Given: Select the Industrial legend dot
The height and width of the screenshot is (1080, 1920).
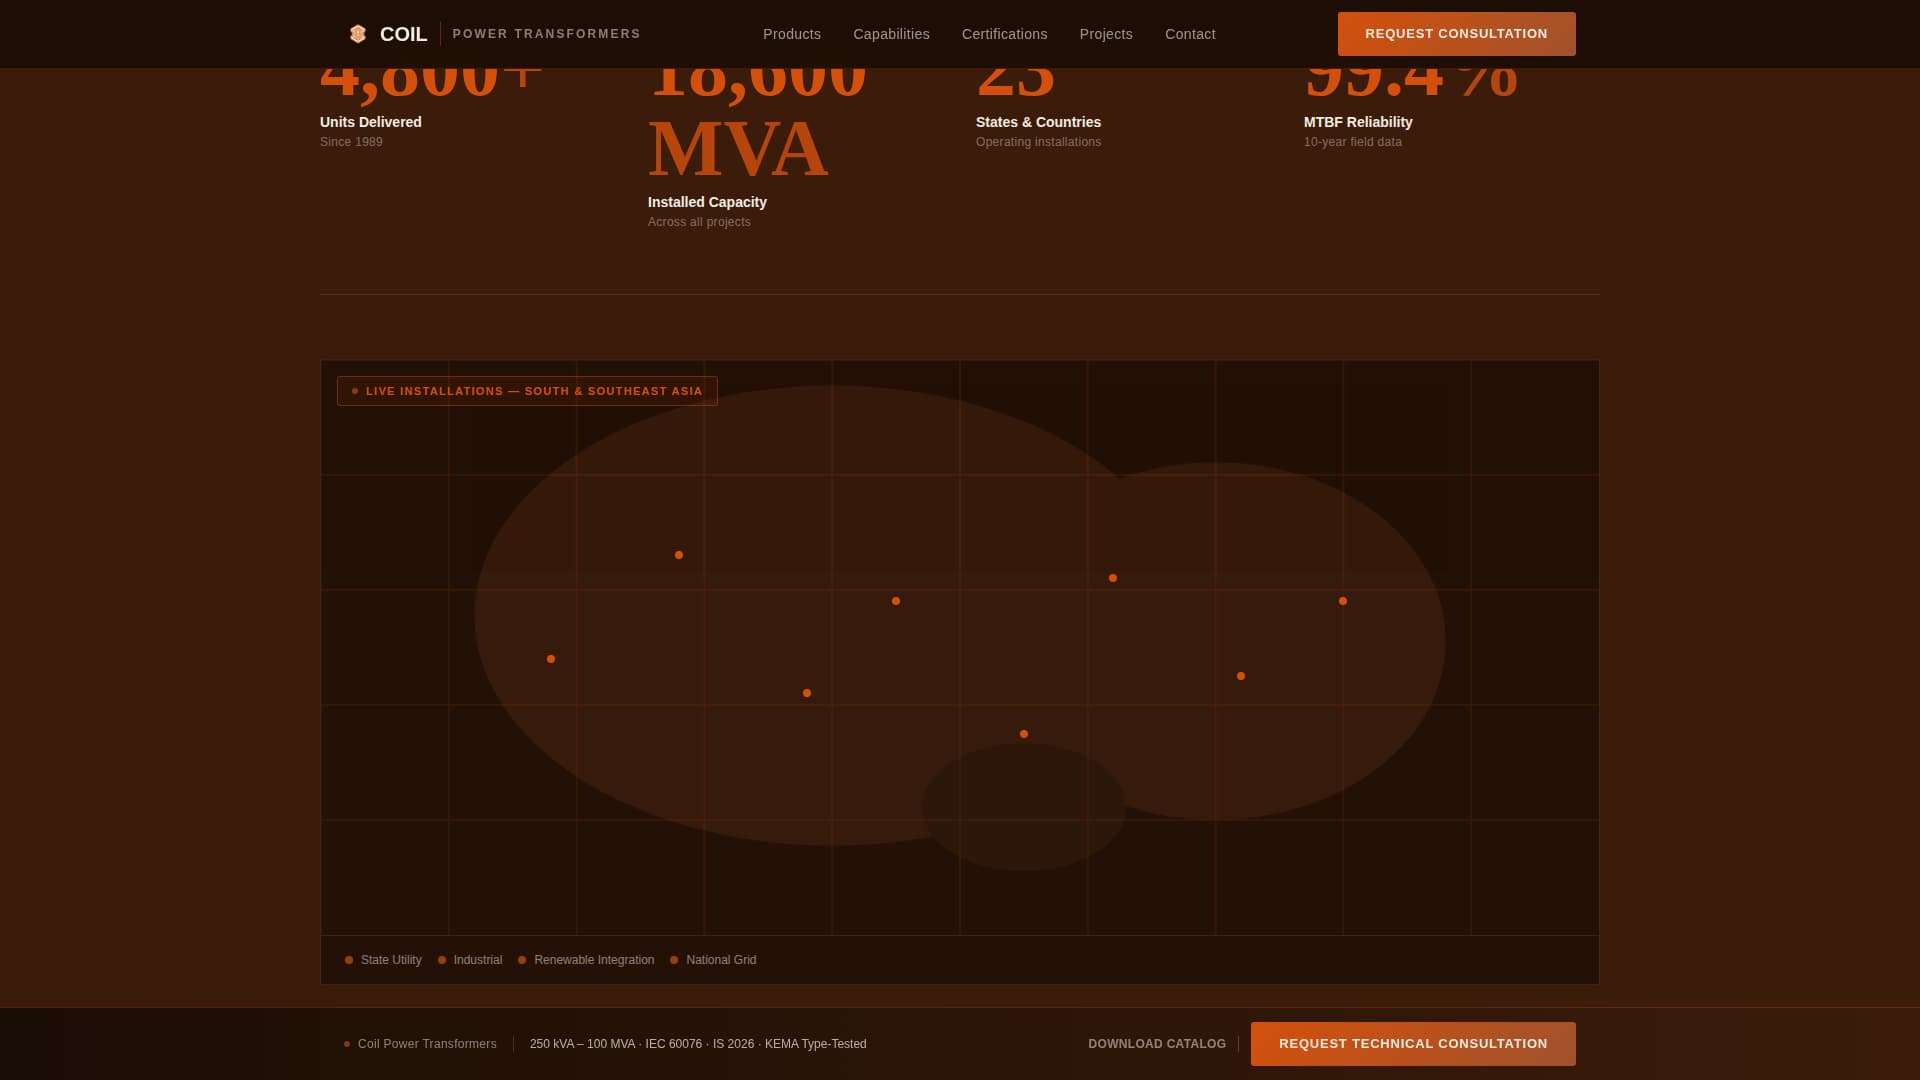Looking at the screenshot, I should [x=442, y=960].
